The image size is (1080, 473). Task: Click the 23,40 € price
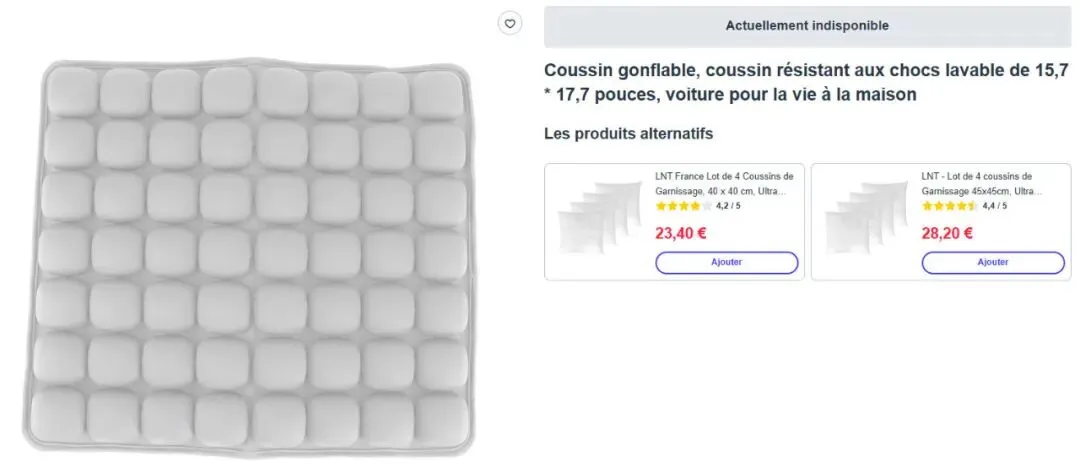point(681,234)
